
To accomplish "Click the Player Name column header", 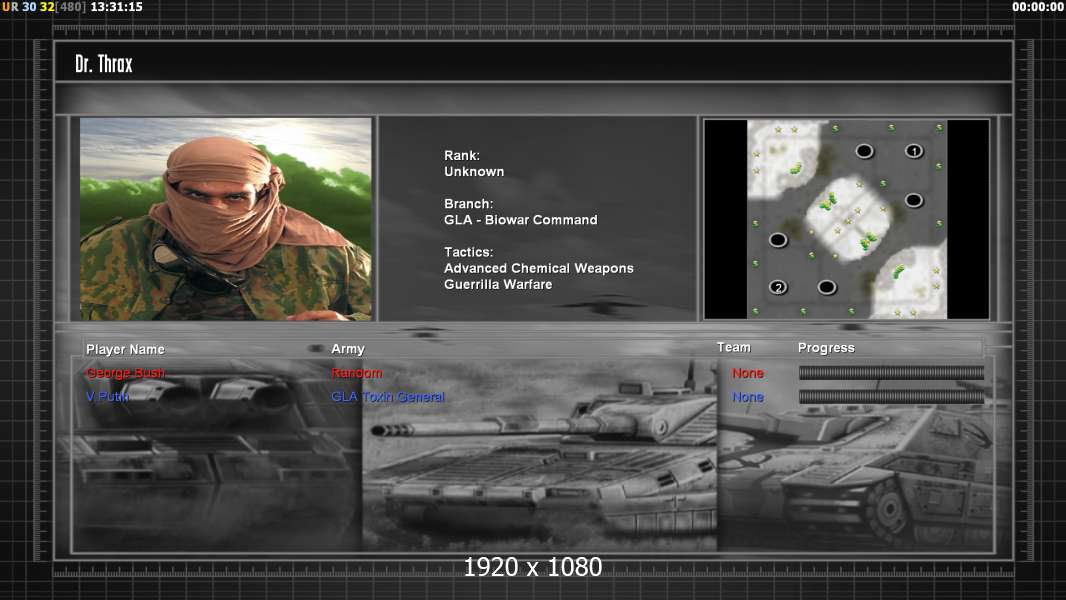I will point(125,349).
